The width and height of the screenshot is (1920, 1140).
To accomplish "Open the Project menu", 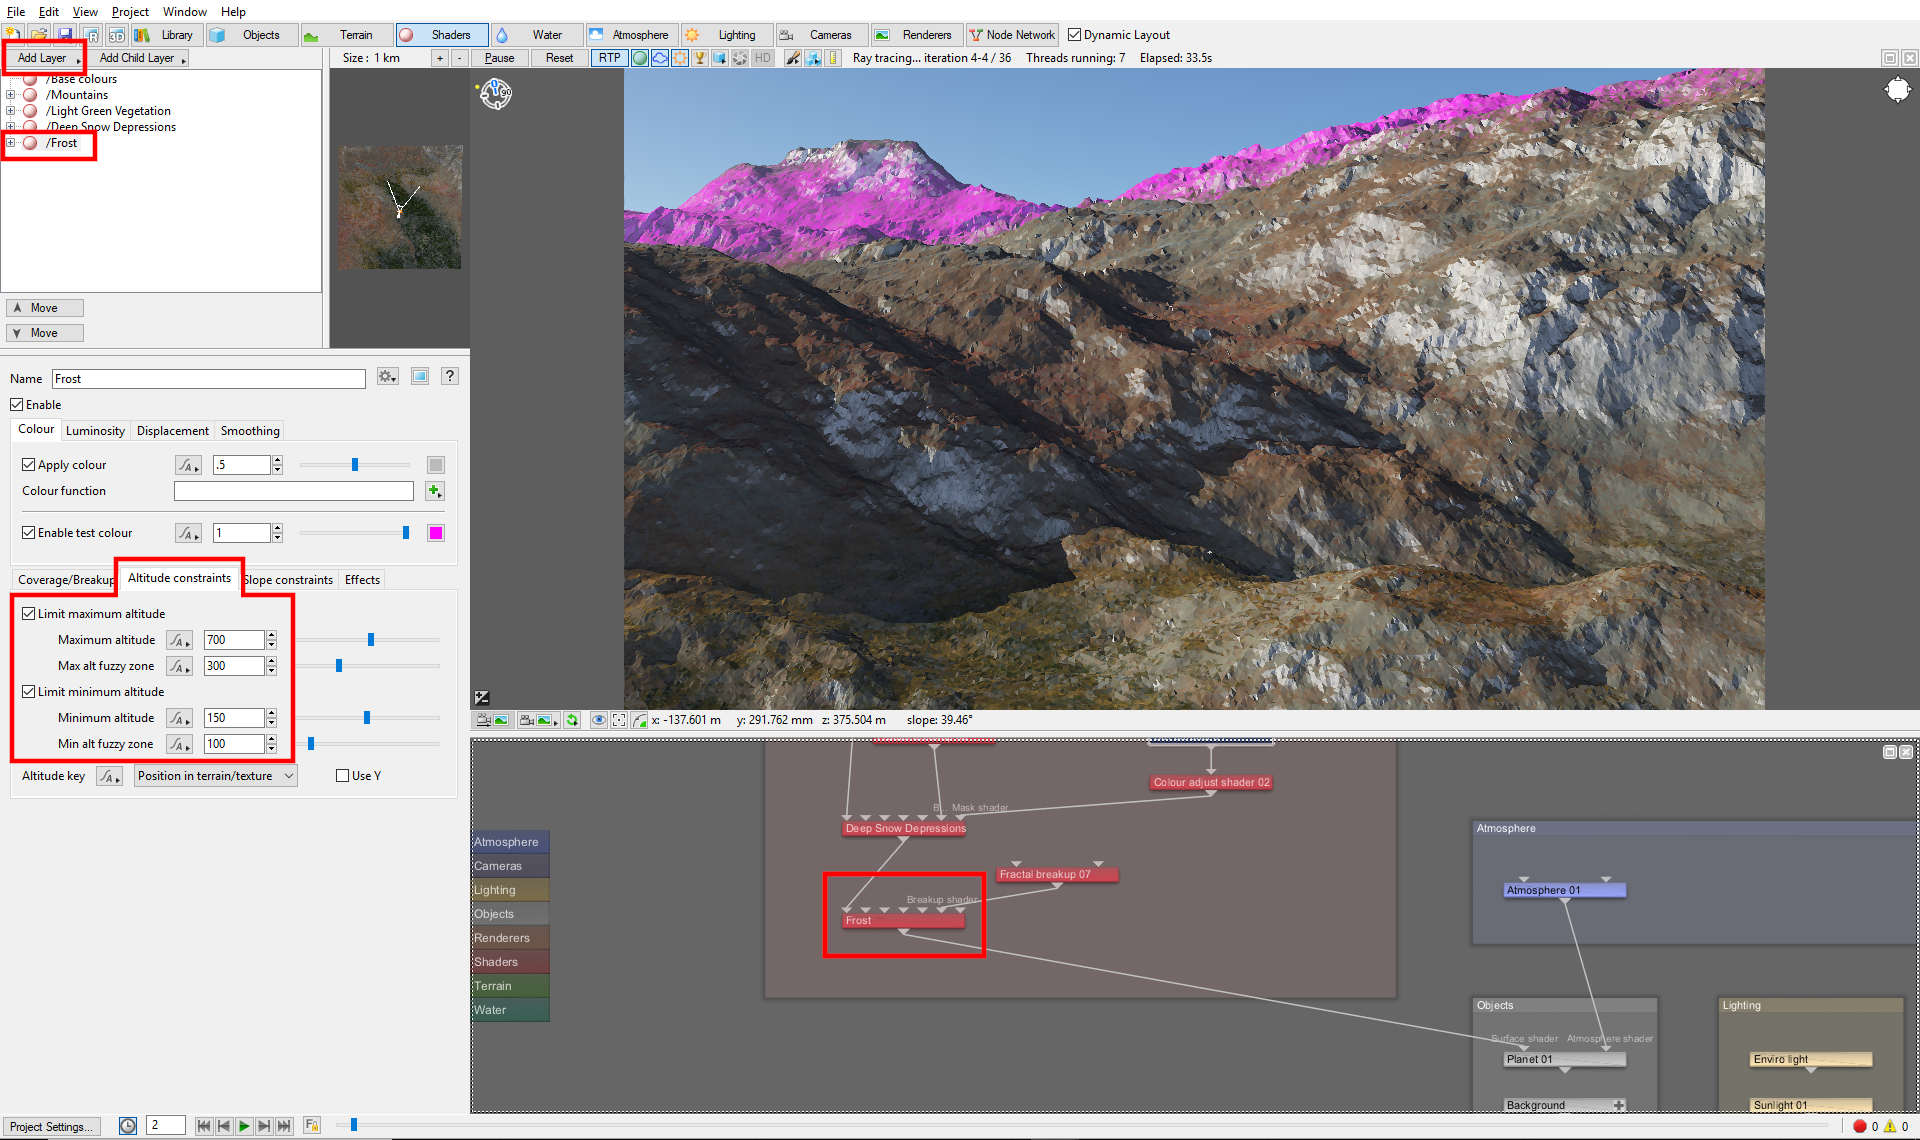I will point(130,12).
